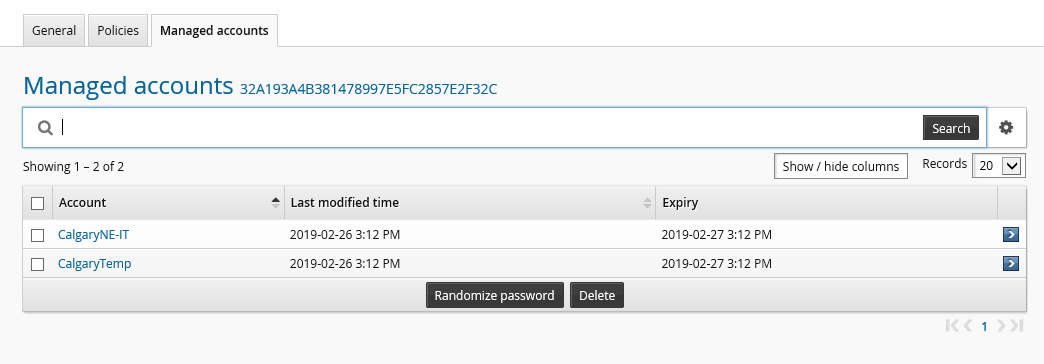This screenshot has height=364, width=1044.
Task: Click the Show / hide columns button
Action: 841,166
